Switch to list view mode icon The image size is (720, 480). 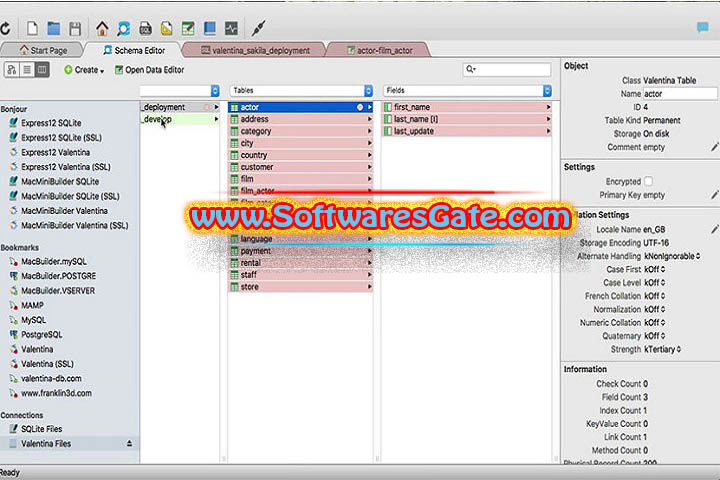pos(27,70)
